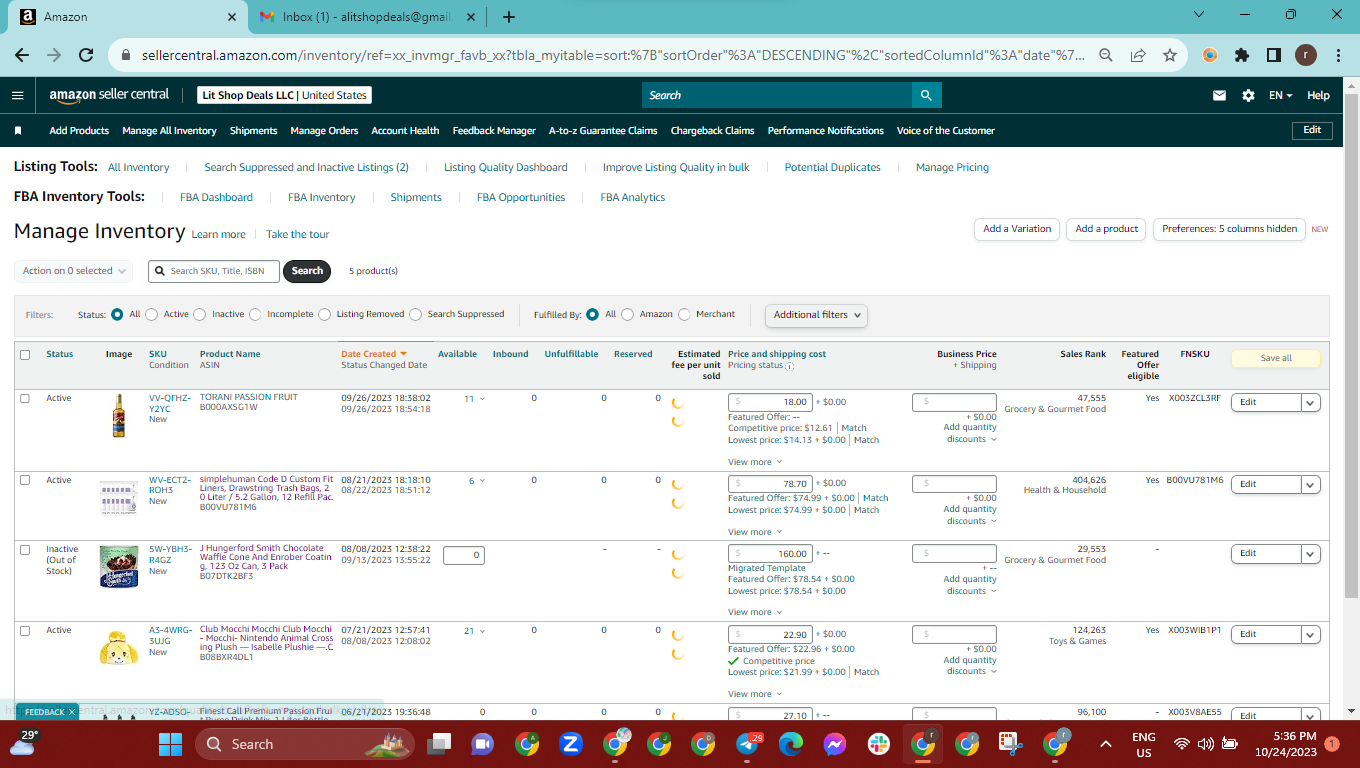
Task: Tick the select-all checkbox in the table header
Action: pos(25,355)
